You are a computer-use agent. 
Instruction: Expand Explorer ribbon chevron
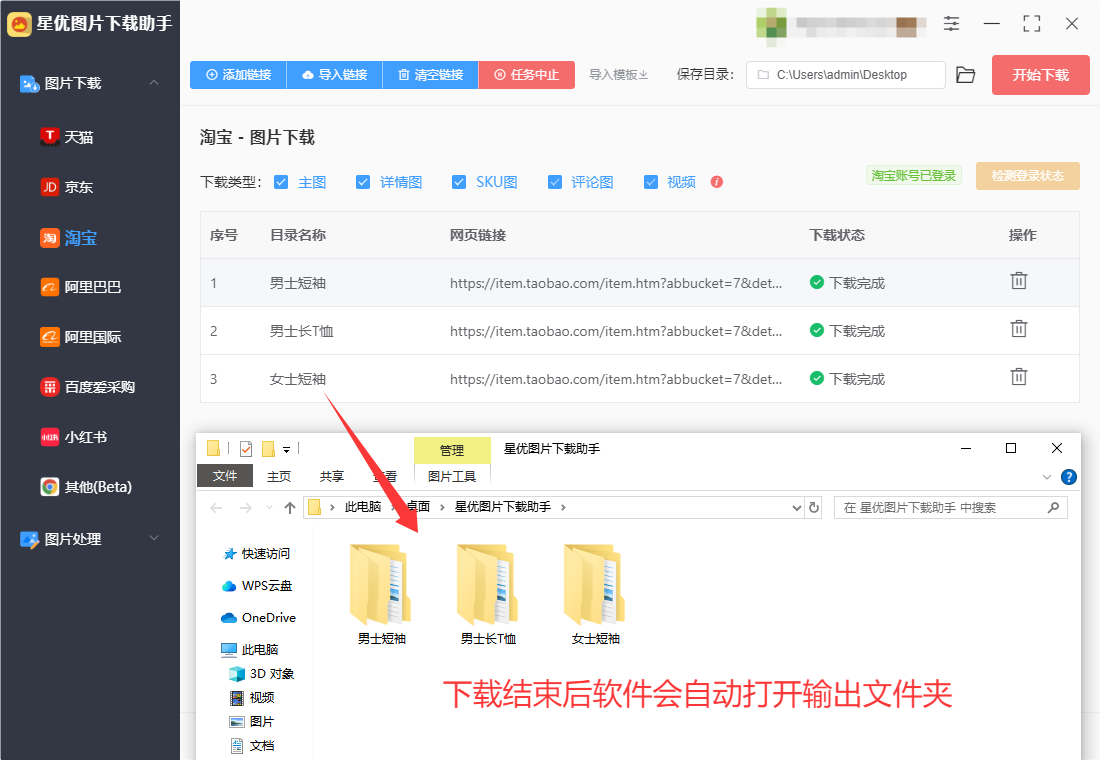click(1047, 477)
